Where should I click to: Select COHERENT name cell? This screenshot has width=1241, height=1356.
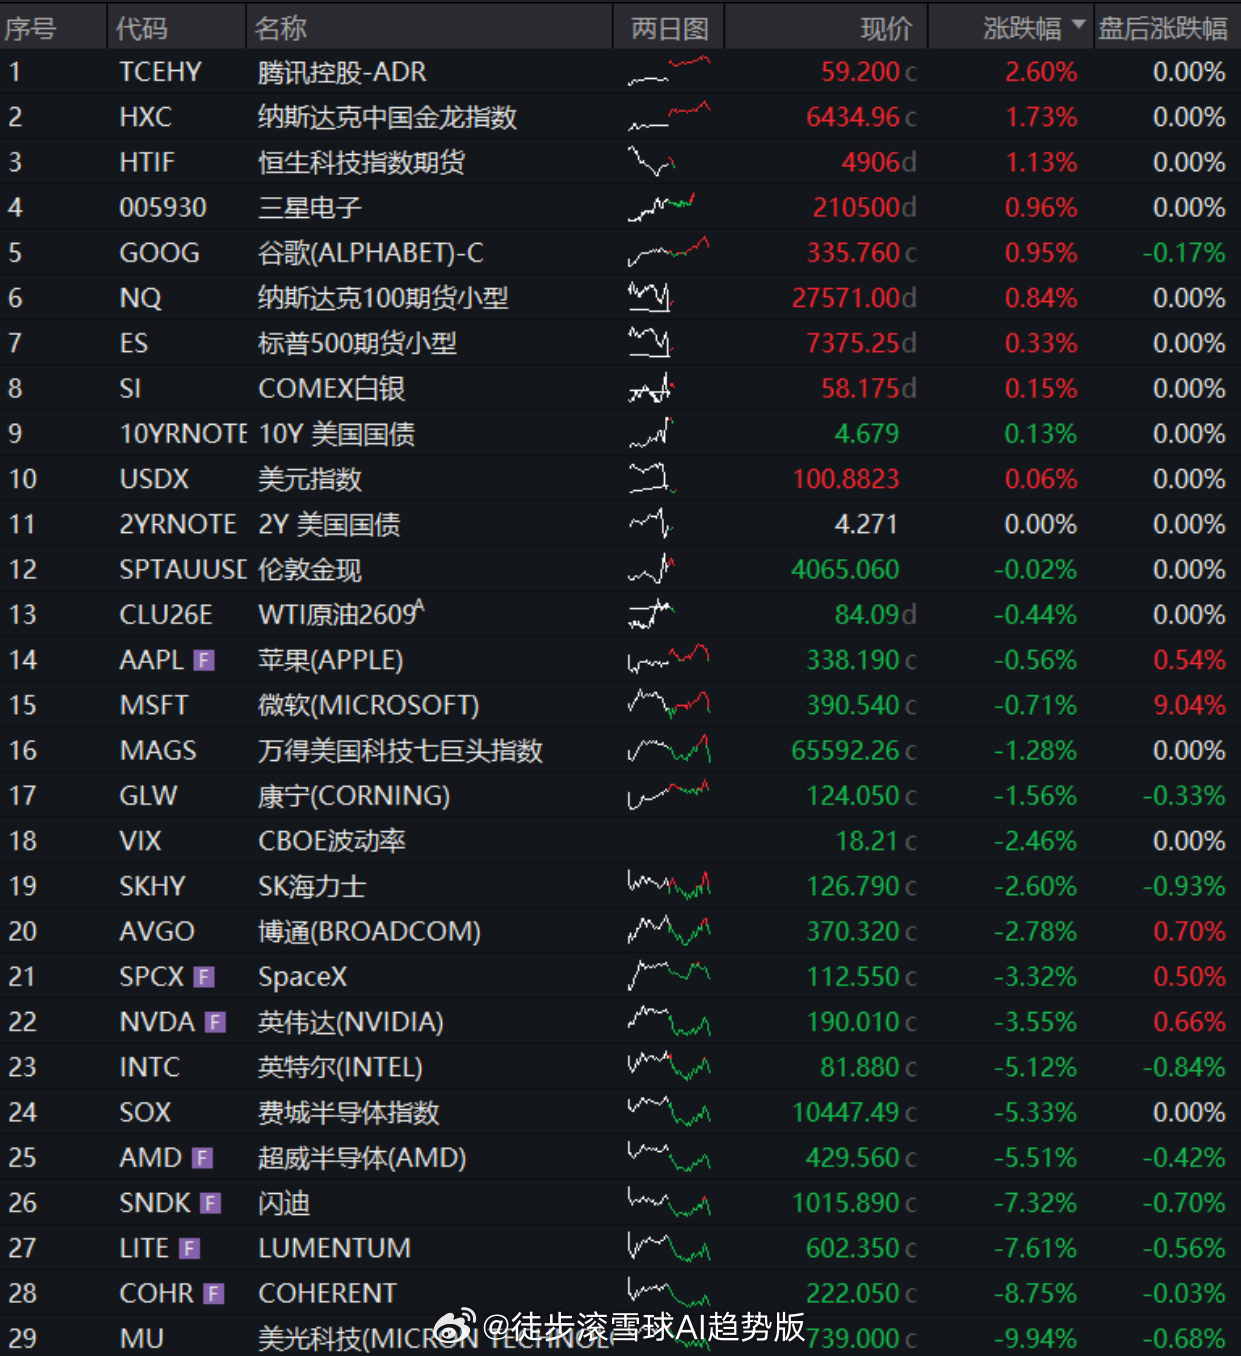click(327, 1294)
